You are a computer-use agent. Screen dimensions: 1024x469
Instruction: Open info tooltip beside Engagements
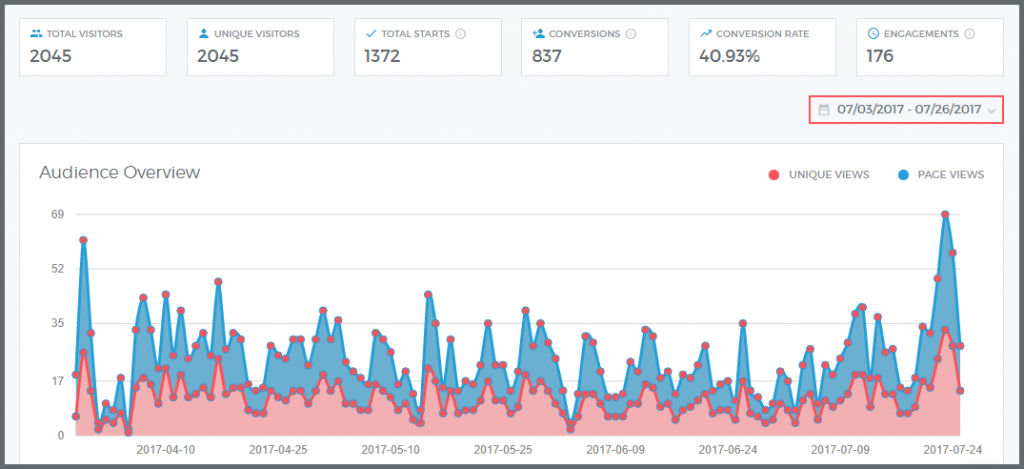967,34
